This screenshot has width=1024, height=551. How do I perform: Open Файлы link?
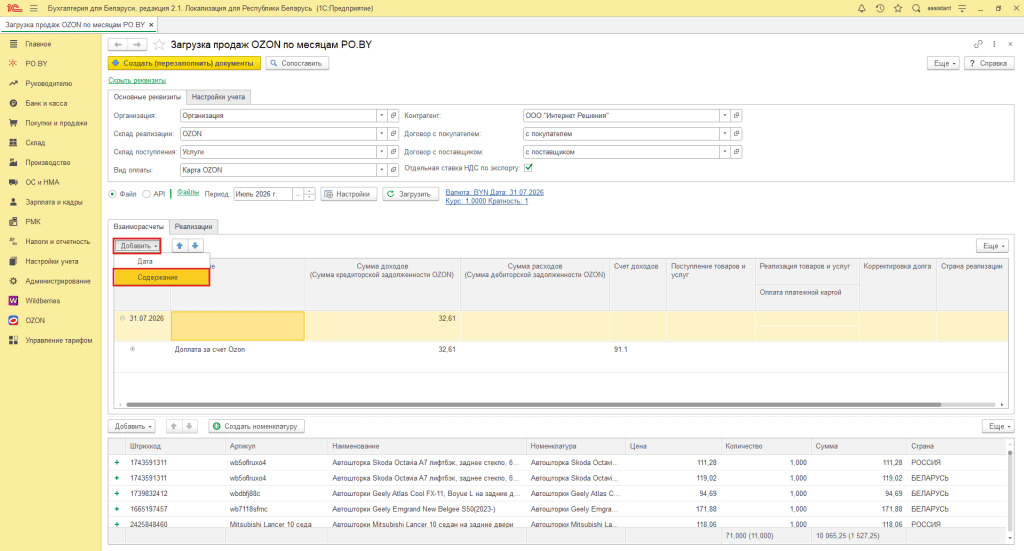point(188,192)
